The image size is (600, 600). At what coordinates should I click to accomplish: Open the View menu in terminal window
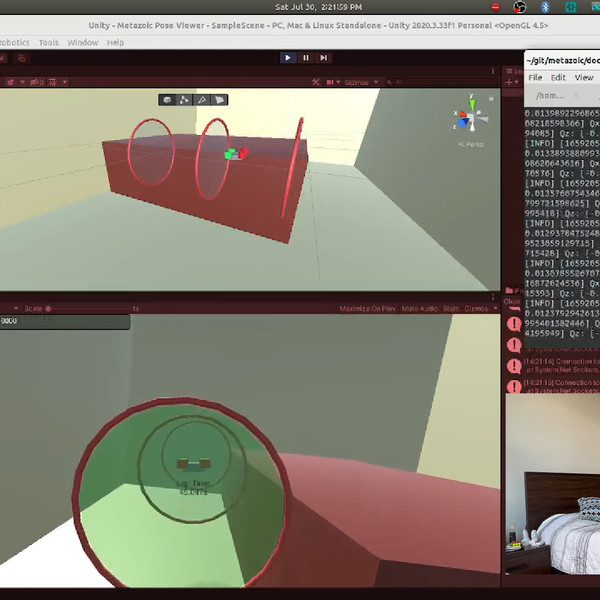(x=584, y=78)
